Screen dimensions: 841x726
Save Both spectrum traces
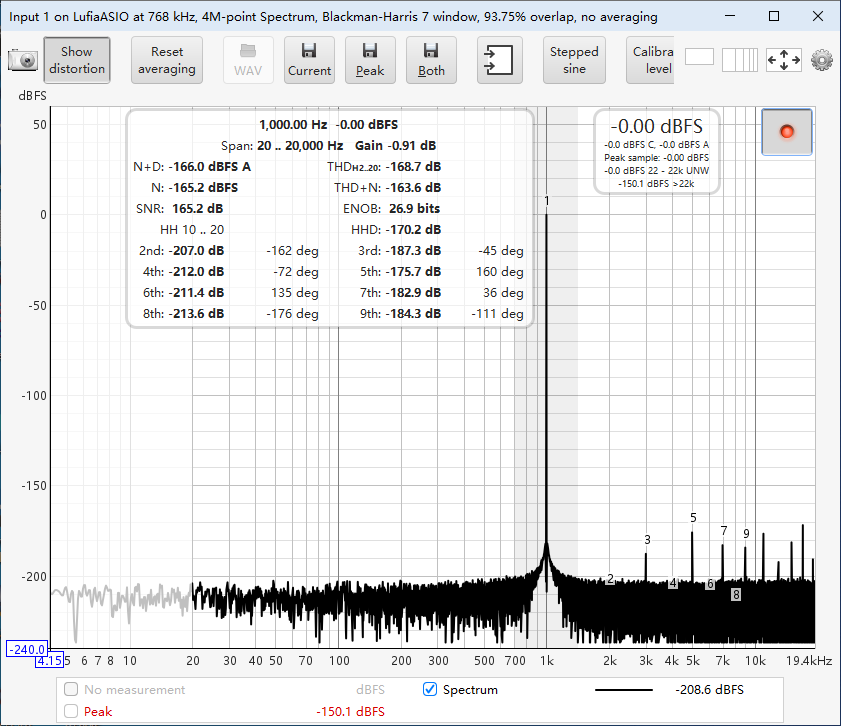coord(431,60)
